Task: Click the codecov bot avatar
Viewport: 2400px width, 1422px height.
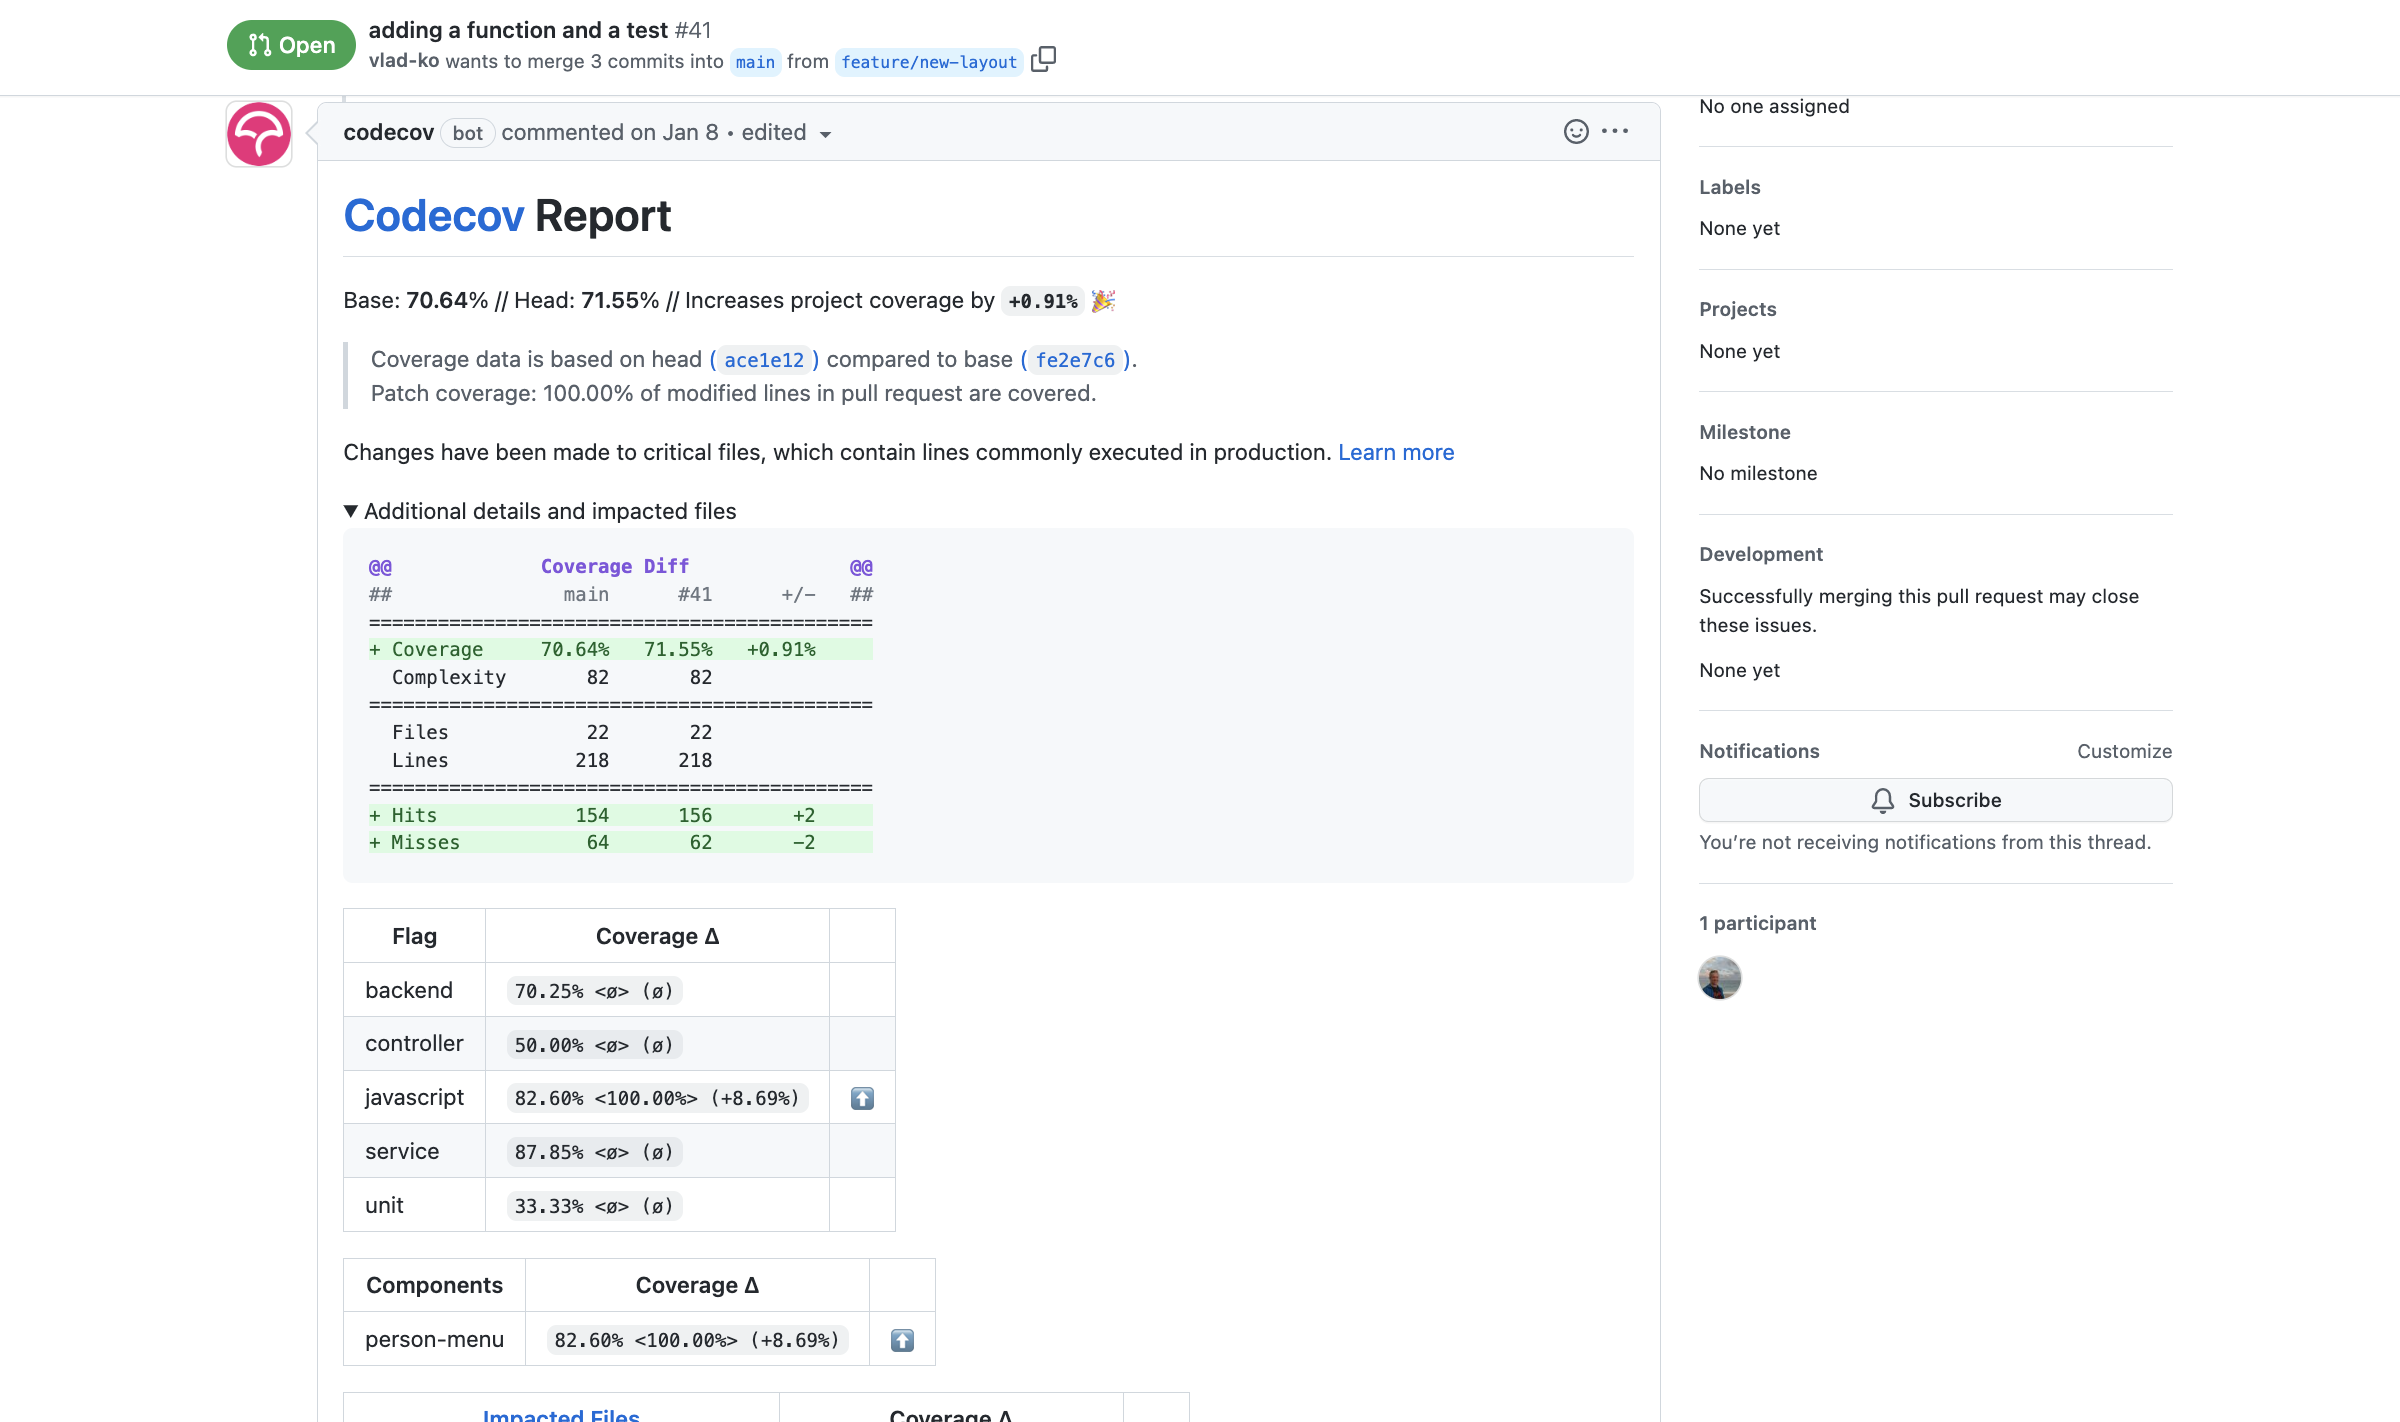Action: pos(258,133)
